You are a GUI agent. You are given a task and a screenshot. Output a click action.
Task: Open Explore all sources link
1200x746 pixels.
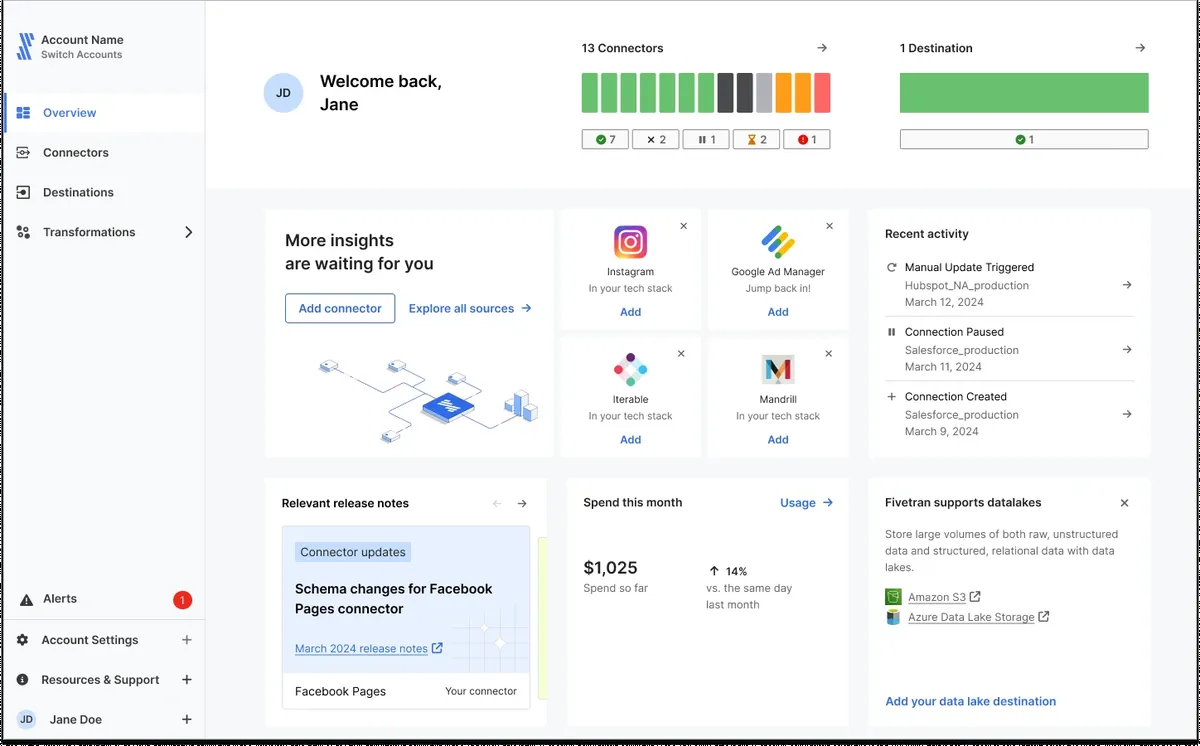coord(470,309)
